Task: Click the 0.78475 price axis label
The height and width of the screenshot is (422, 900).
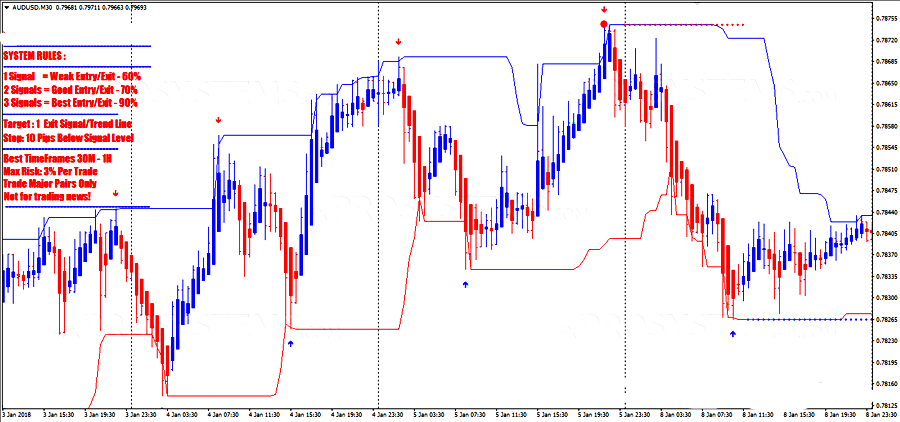Action: pos(887,191)
